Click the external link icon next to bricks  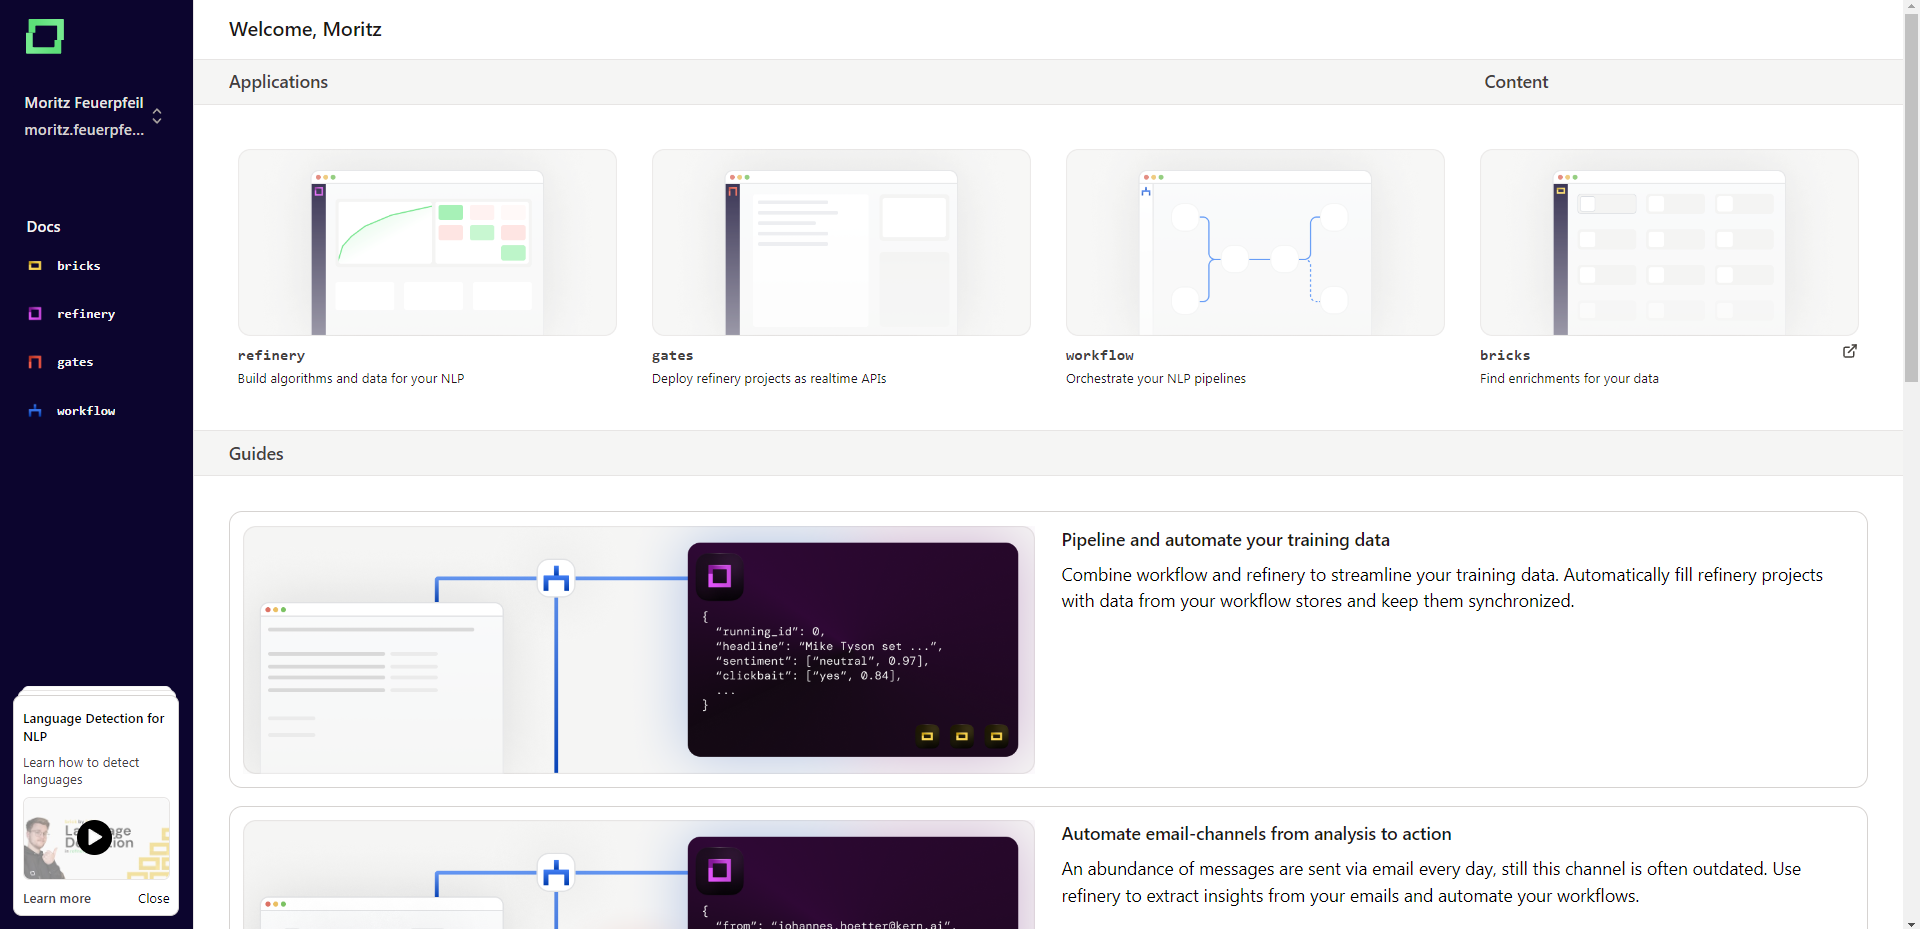coord(1850,351)
